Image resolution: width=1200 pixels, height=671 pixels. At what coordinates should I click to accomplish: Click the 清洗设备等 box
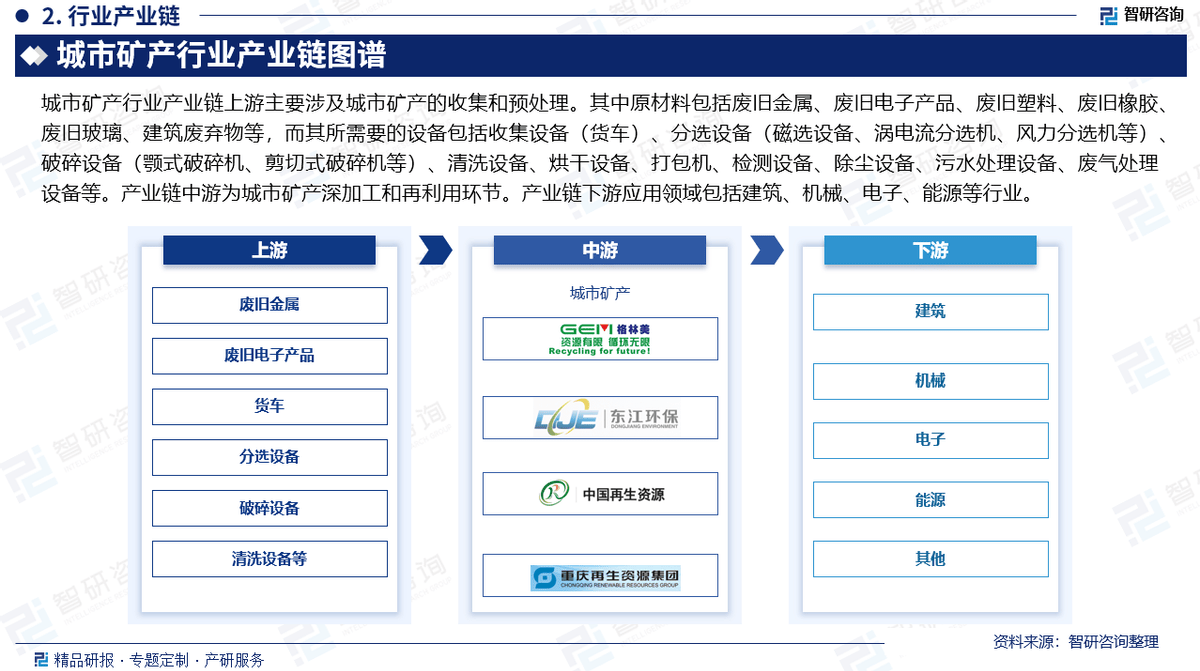click(x=269, y=559)
